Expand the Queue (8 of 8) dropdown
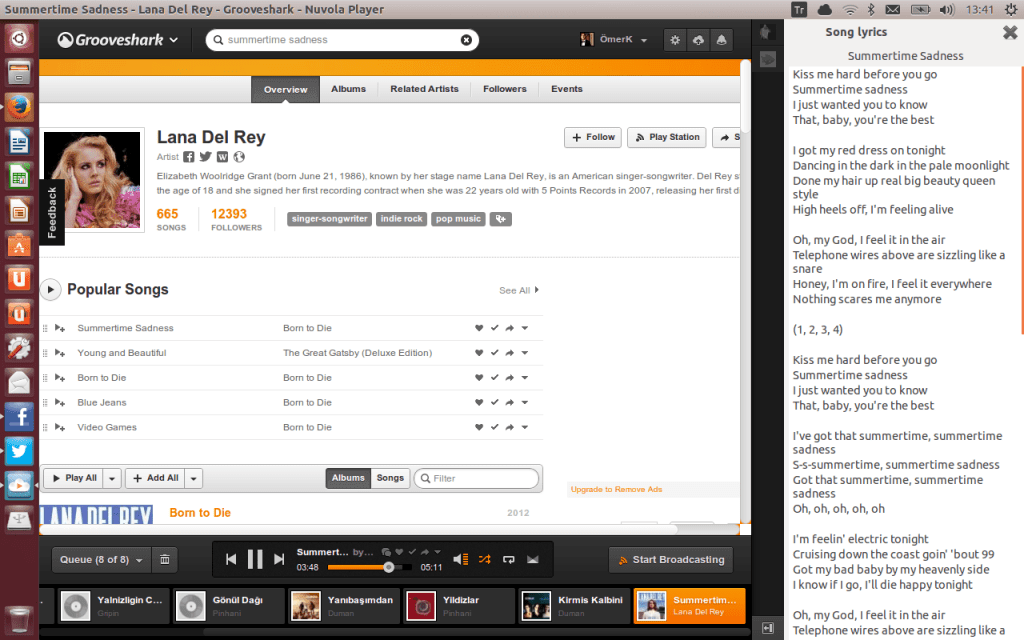This screenshot has width=1024, height=640. point(101,560)
